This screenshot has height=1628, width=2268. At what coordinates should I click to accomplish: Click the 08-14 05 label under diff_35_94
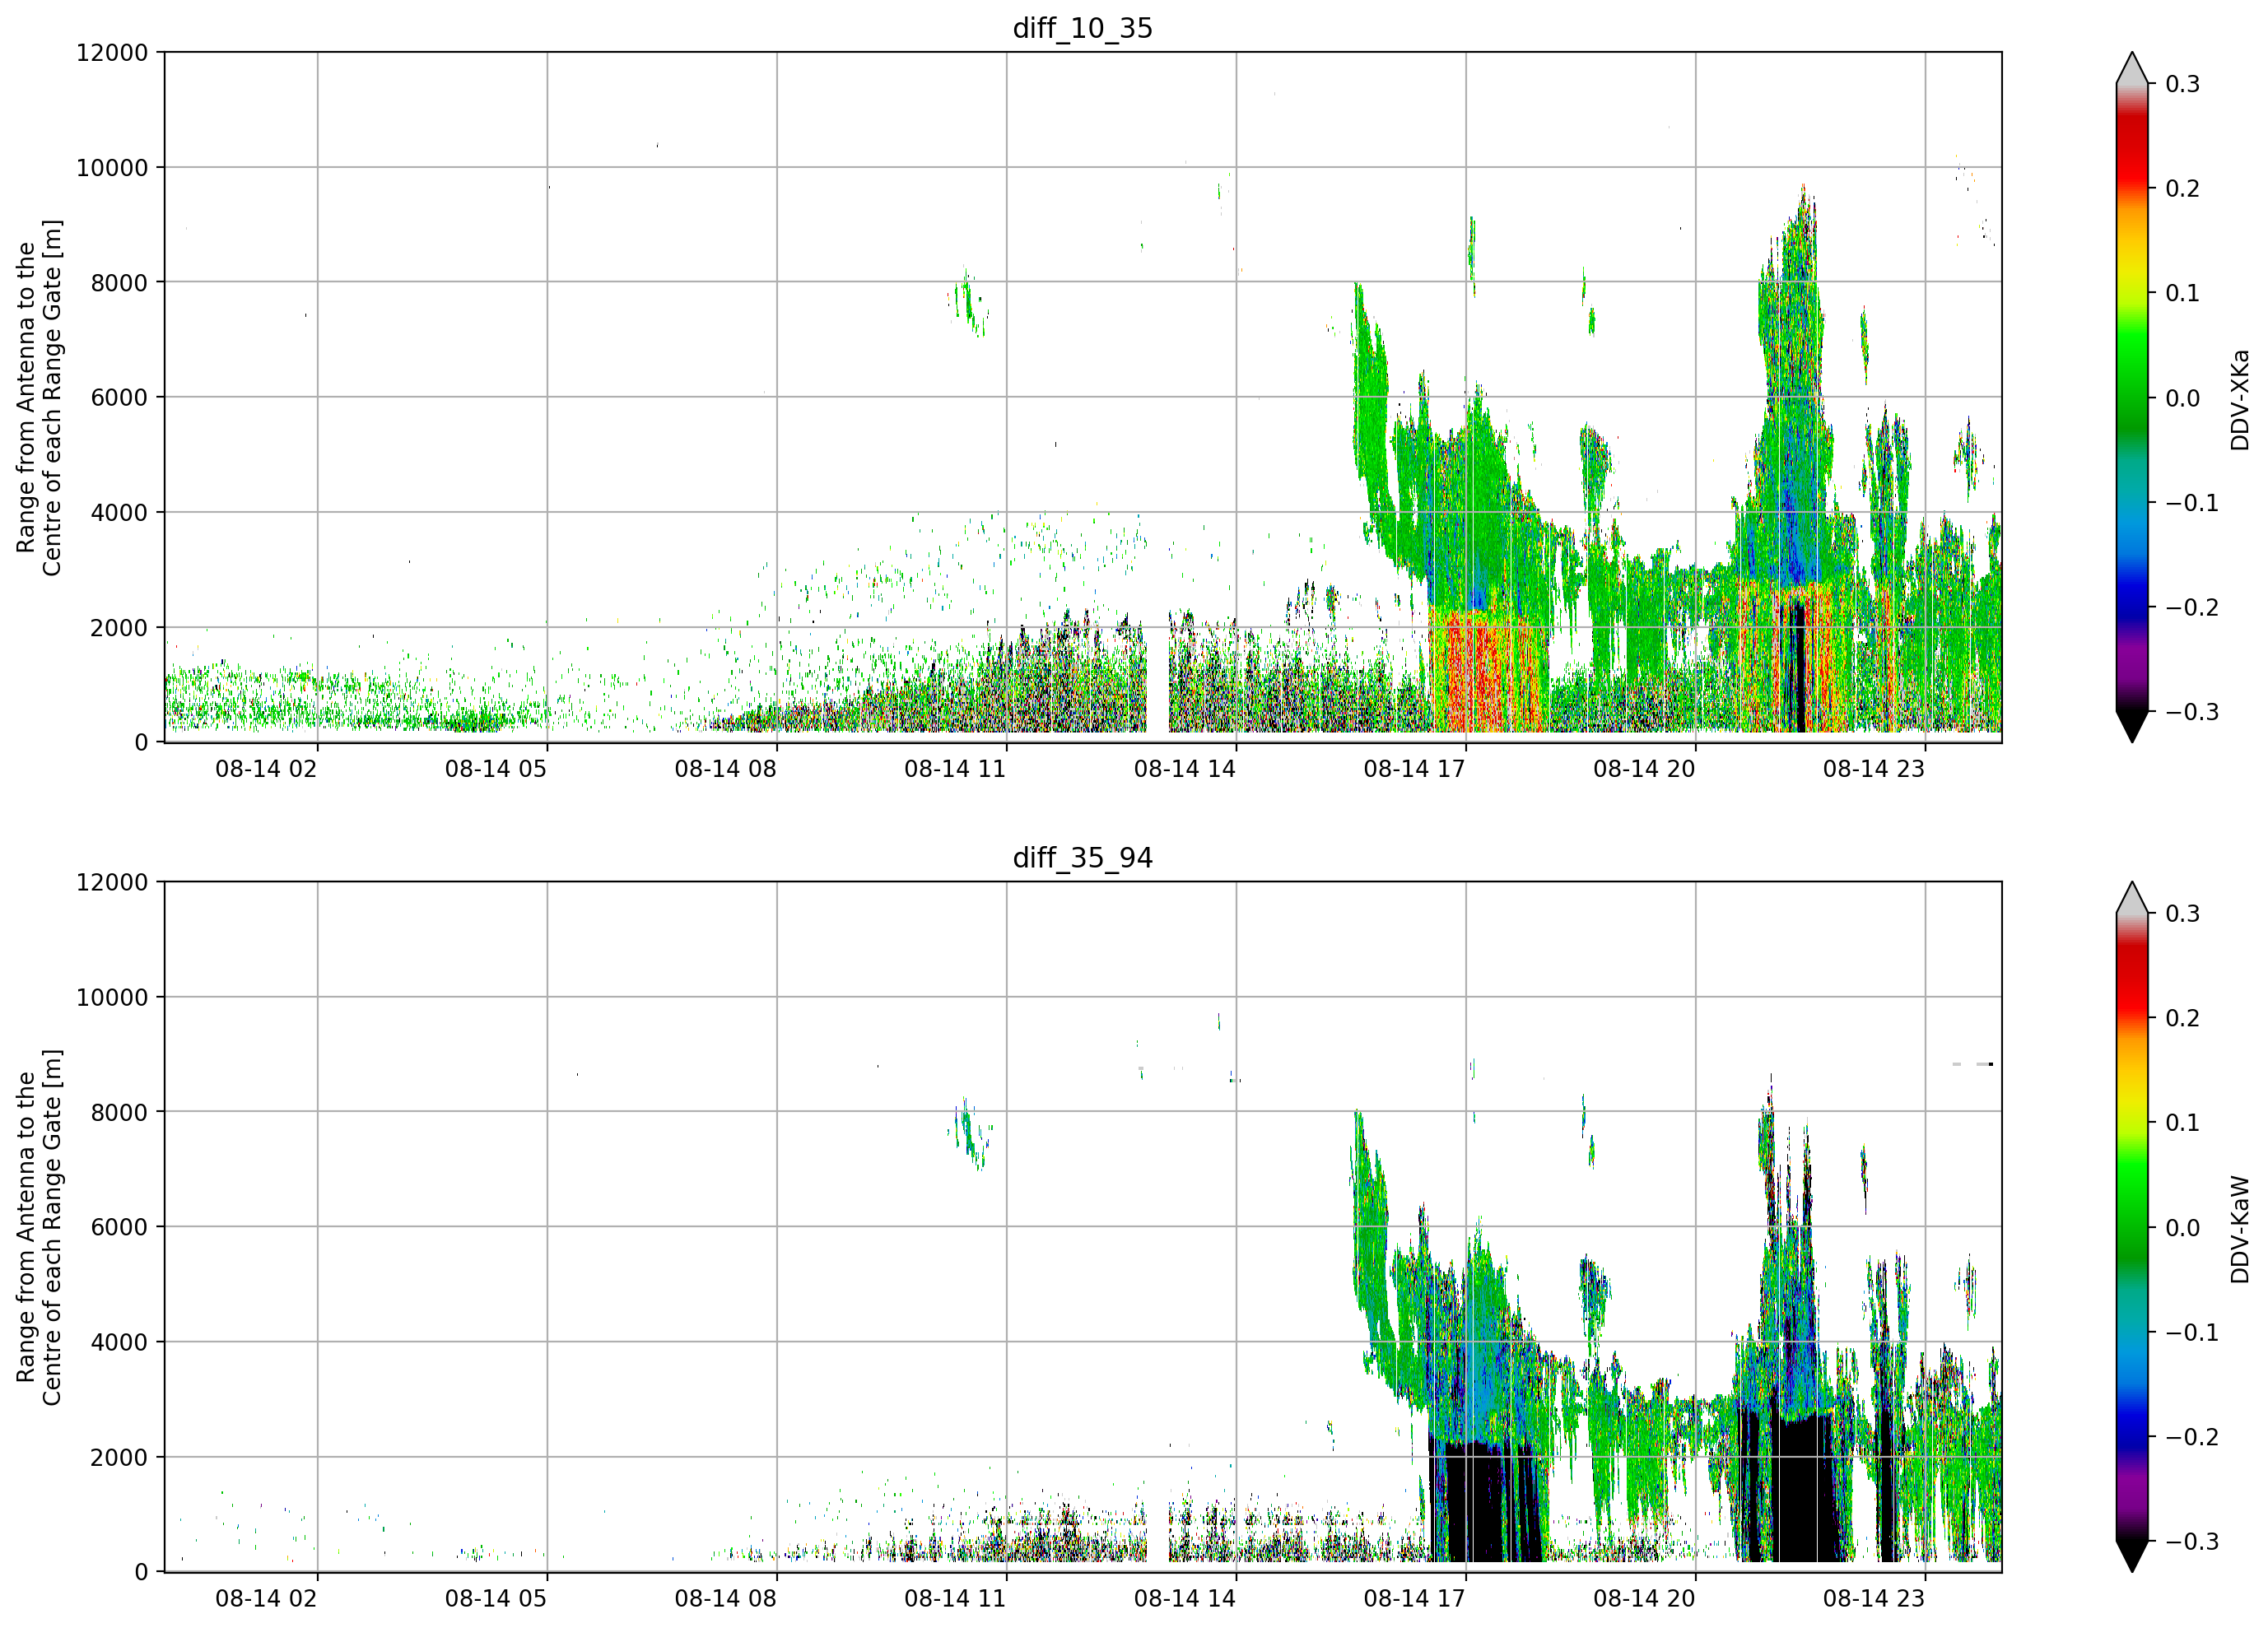[x=496, y=1599]
